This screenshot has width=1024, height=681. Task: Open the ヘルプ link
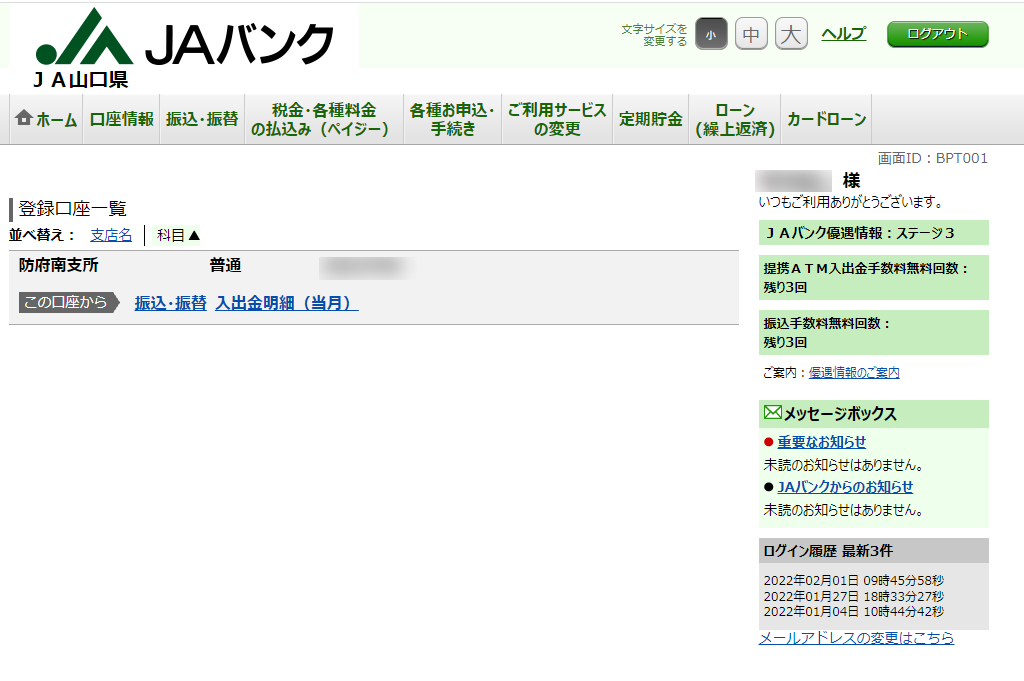coord(843,34)
